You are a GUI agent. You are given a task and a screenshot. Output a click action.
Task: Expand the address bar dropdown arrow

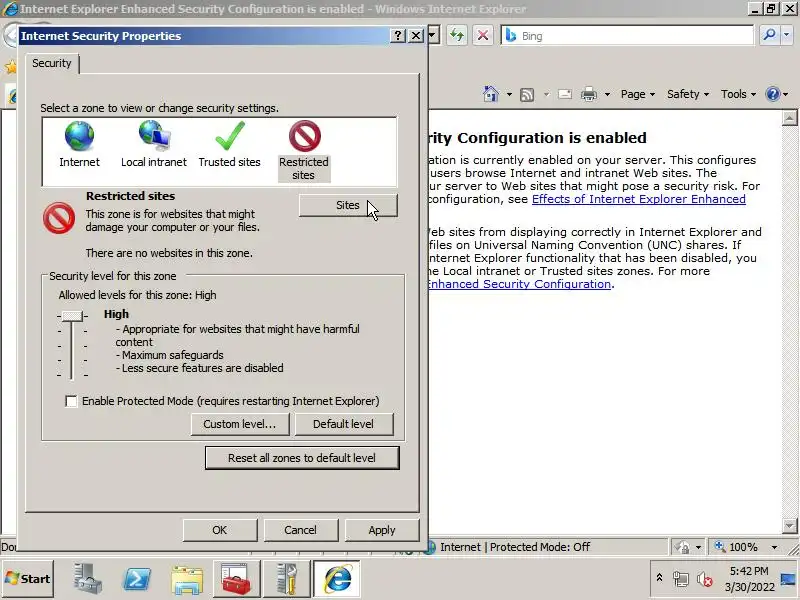point(433,35)
